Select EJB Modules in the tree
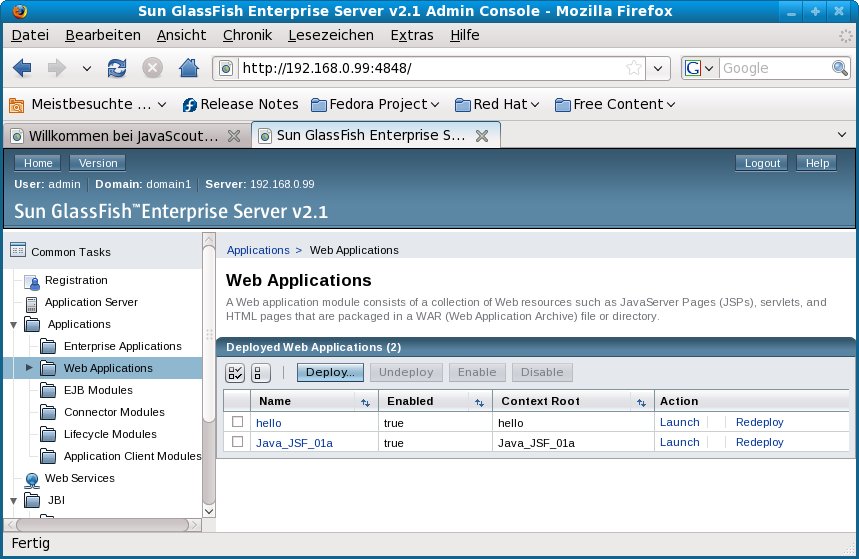Screen dimensions: 859x559 pos(97,390)
